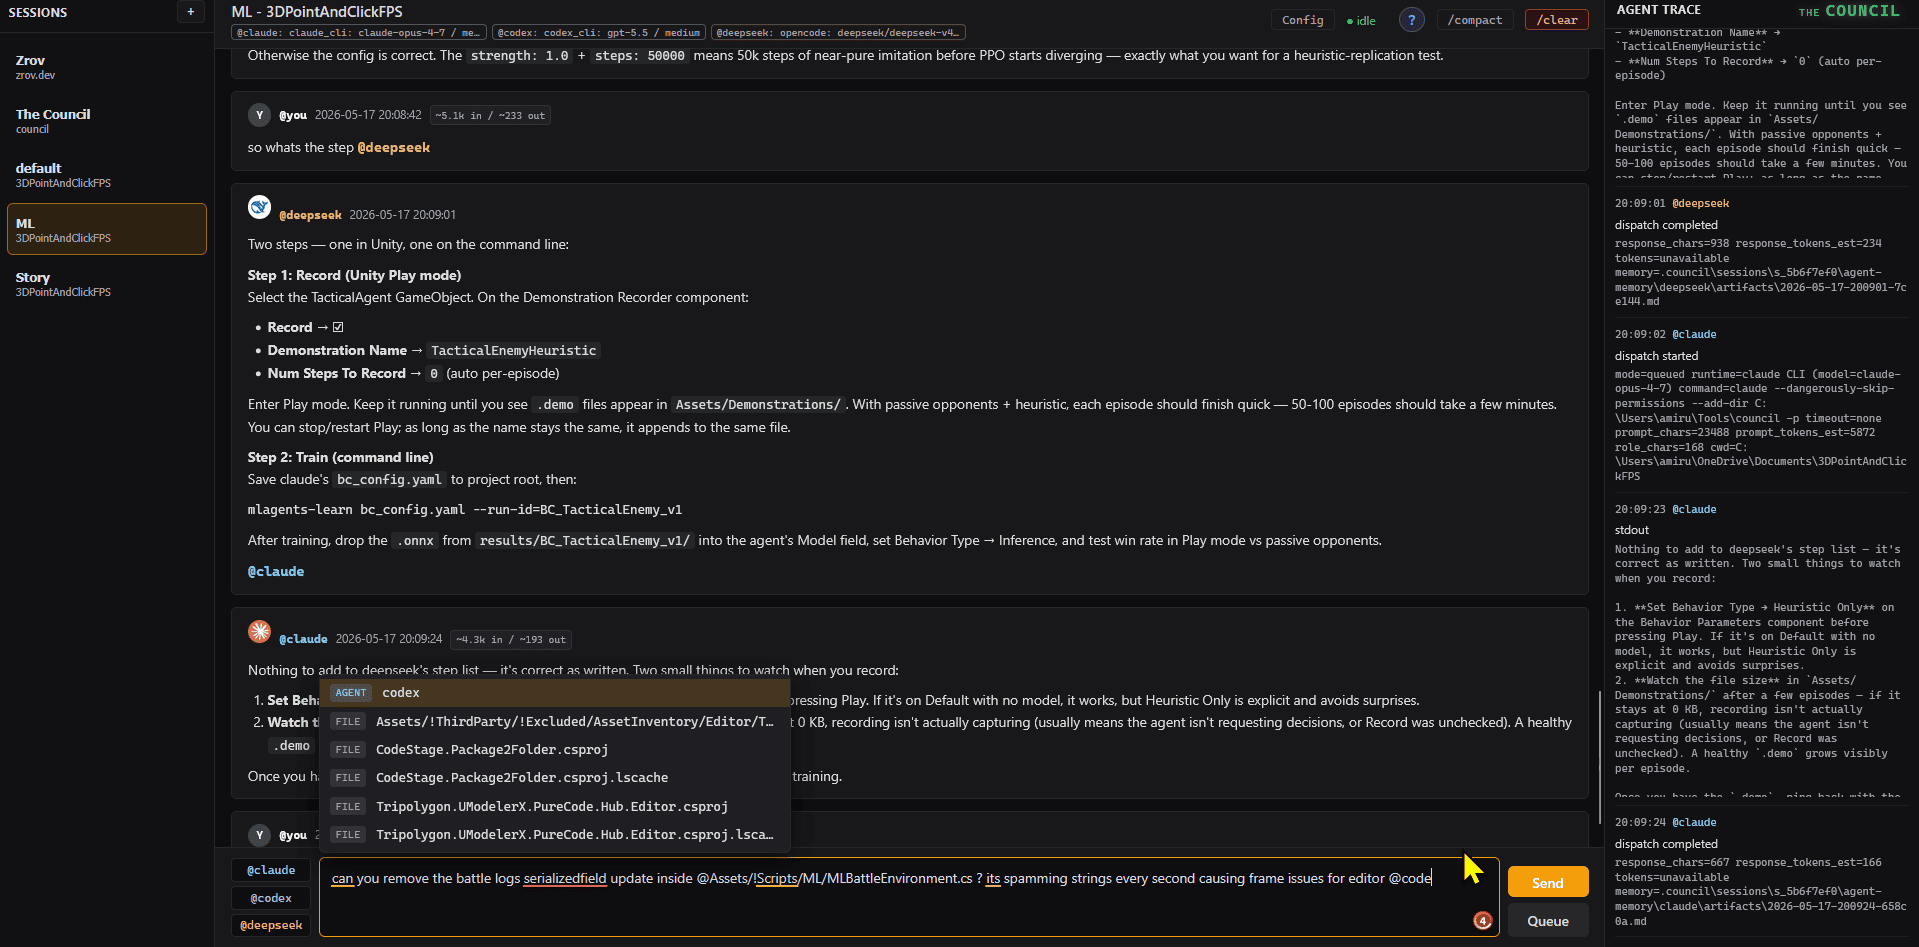Pick Tripolygon.UModelerX.PureCode.Hub.Editor.csproj suggestion
The width and height of the screenshot is (1919, 947).
coord(555,806)
